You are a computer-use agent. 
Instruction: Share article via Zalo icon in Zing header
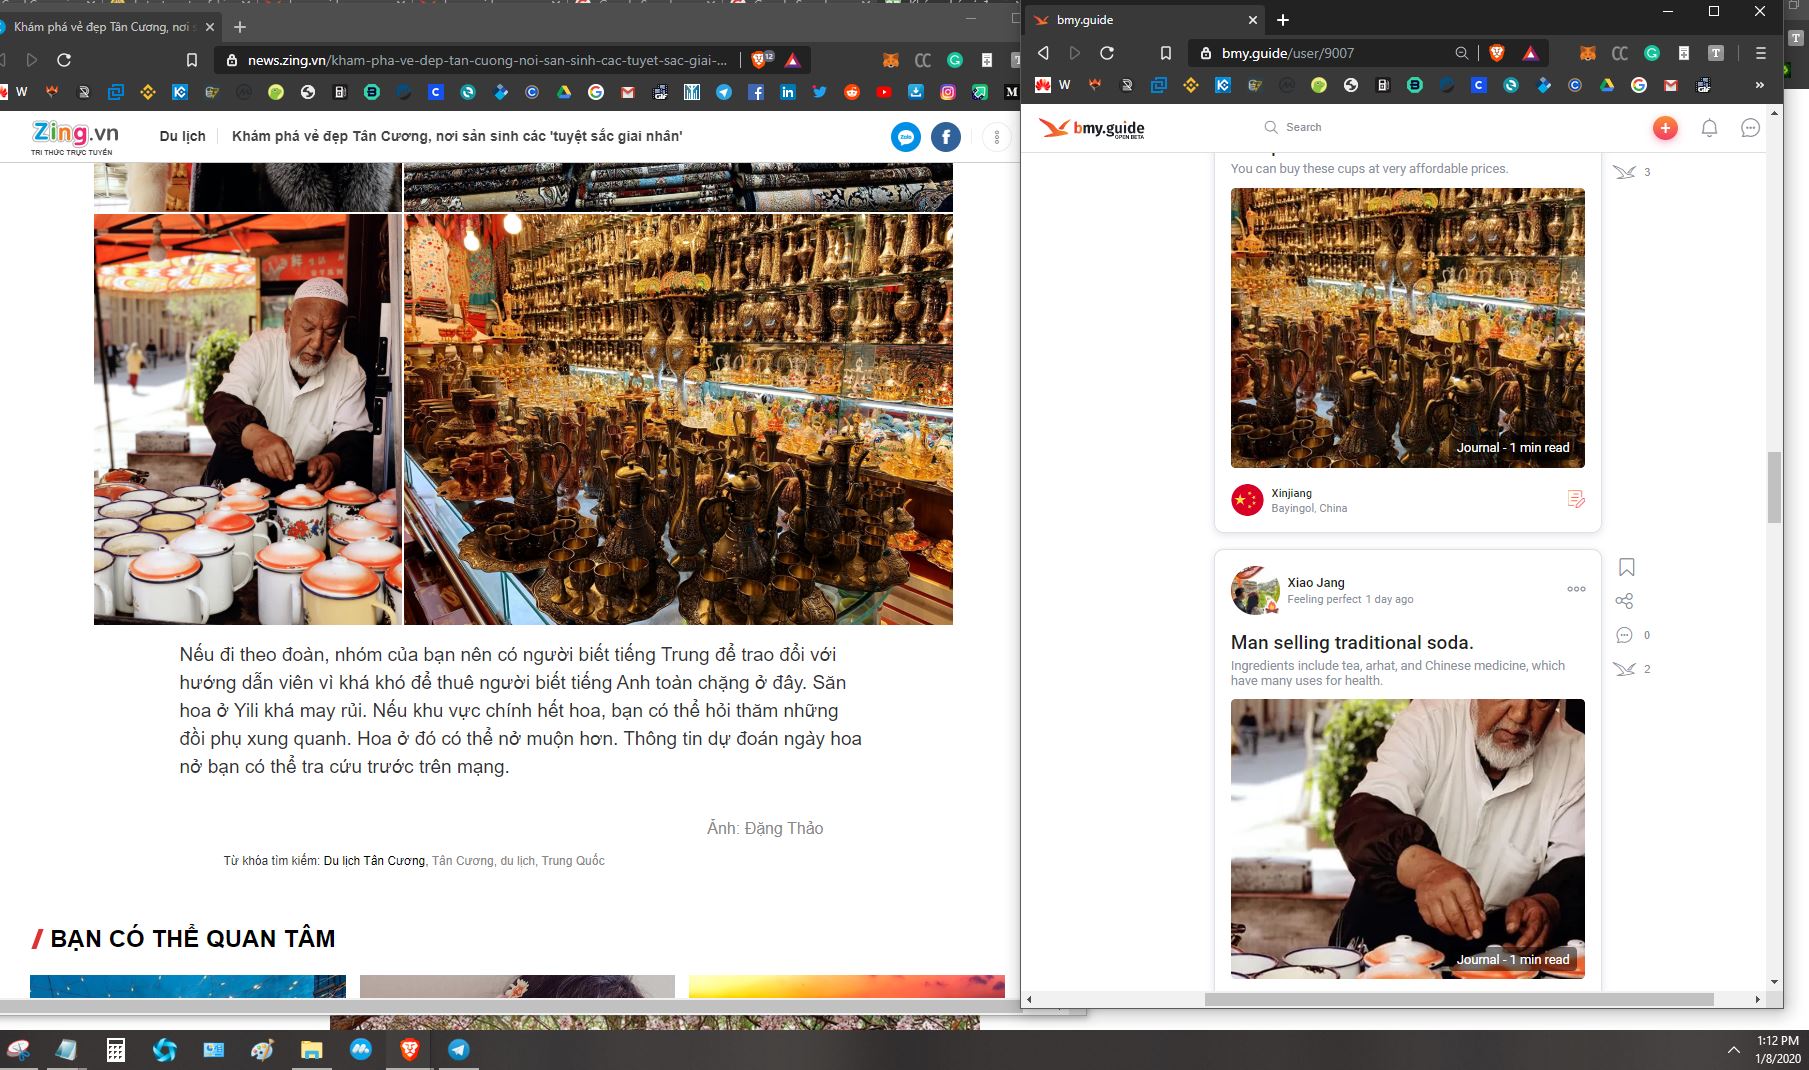(906, 137)
